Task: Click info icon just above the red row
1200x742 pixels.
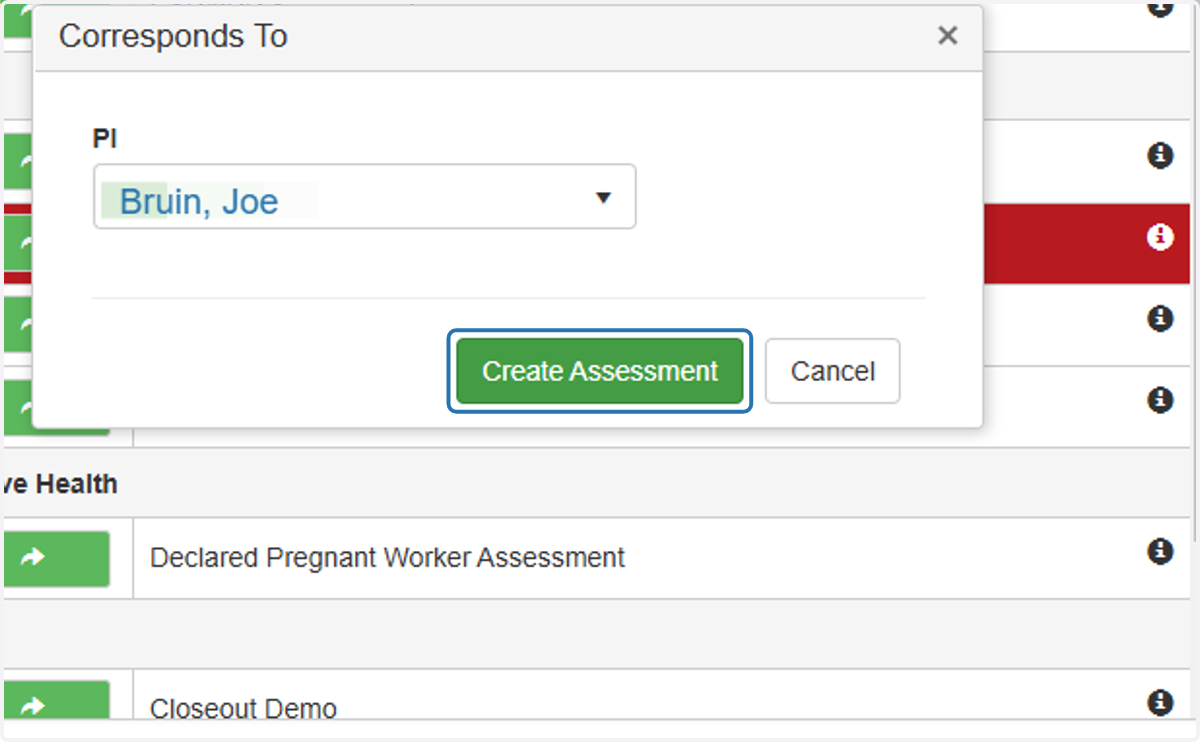Action: [x=1160, y=156]
